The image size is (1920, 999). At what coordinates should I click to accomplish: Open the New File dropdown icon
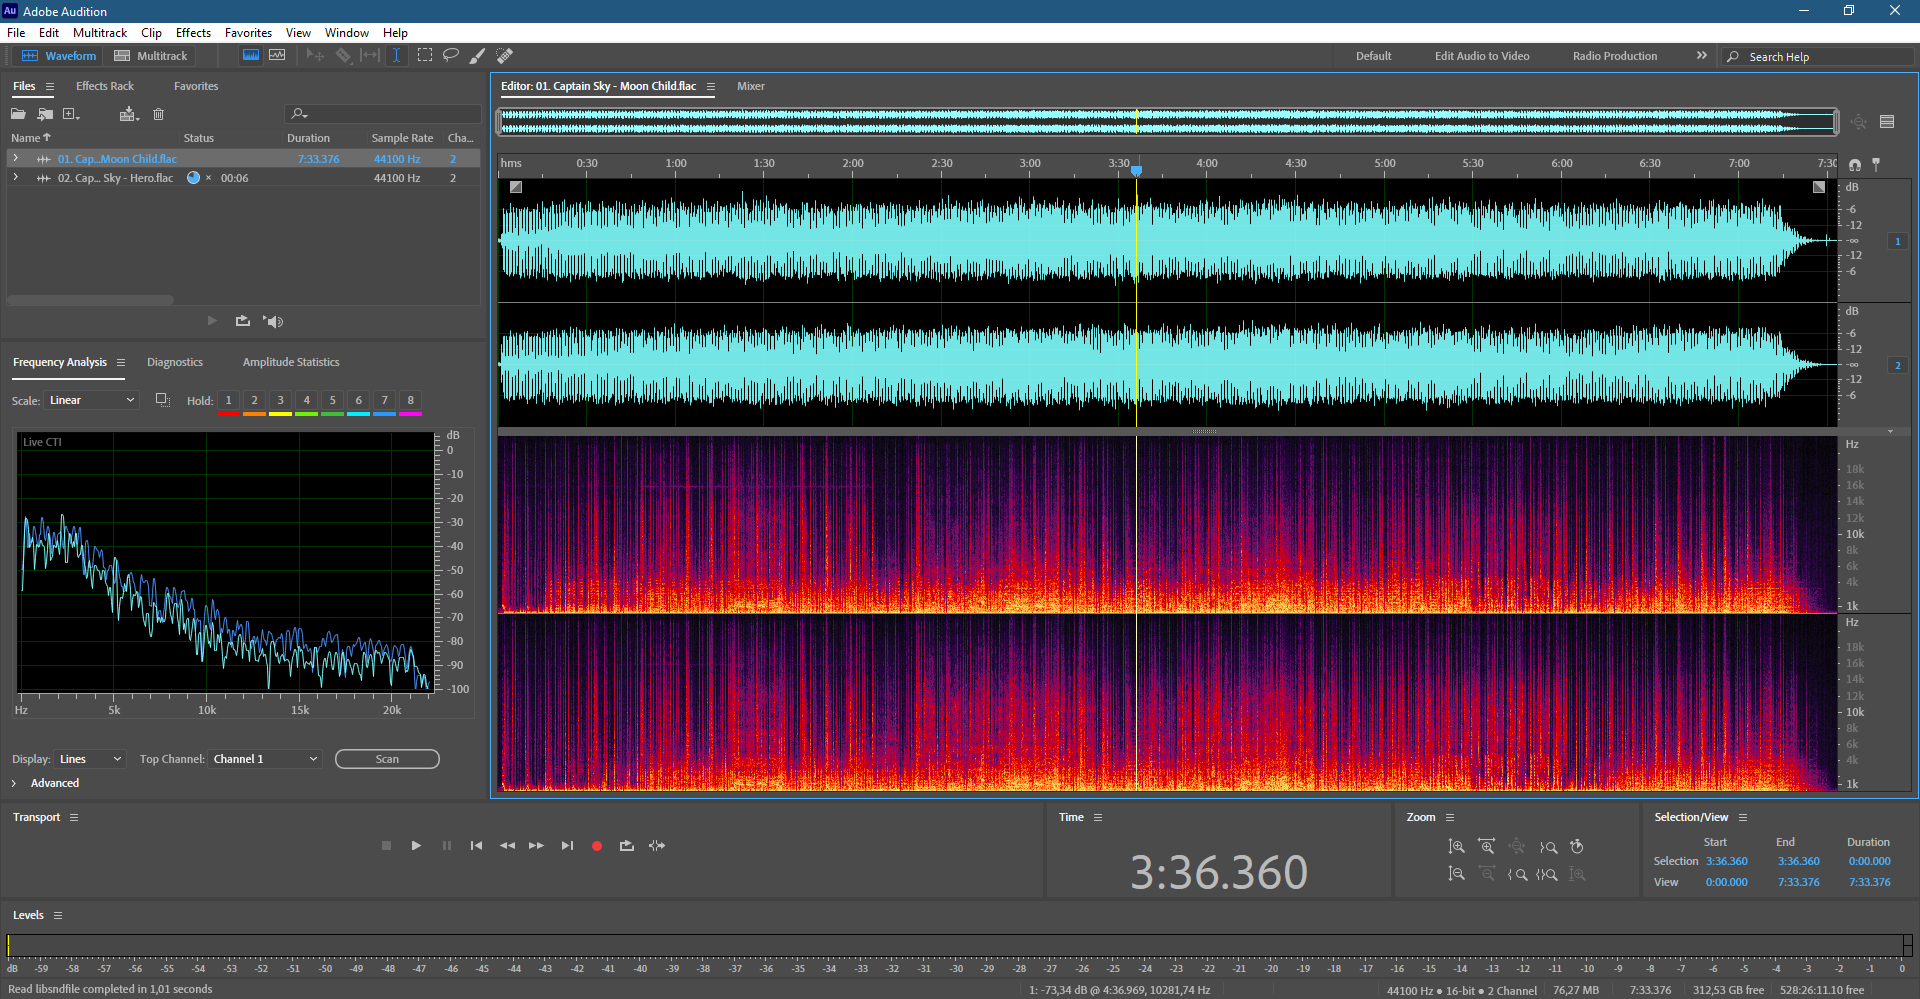pos(71,114)
